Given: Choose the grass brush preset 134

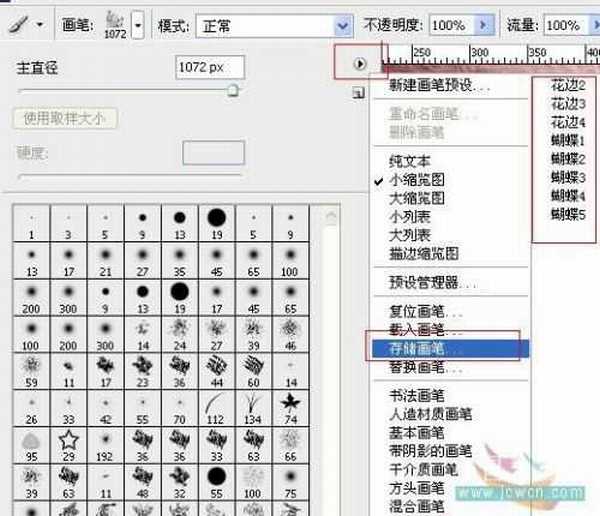Looking at the screenshot, I should pos(254,403).
